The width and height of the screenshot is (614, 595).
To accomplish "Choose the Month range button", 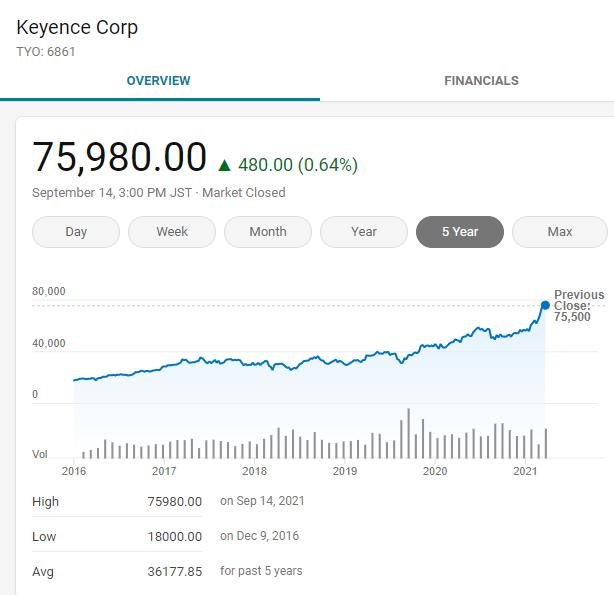I will point(268,232).
